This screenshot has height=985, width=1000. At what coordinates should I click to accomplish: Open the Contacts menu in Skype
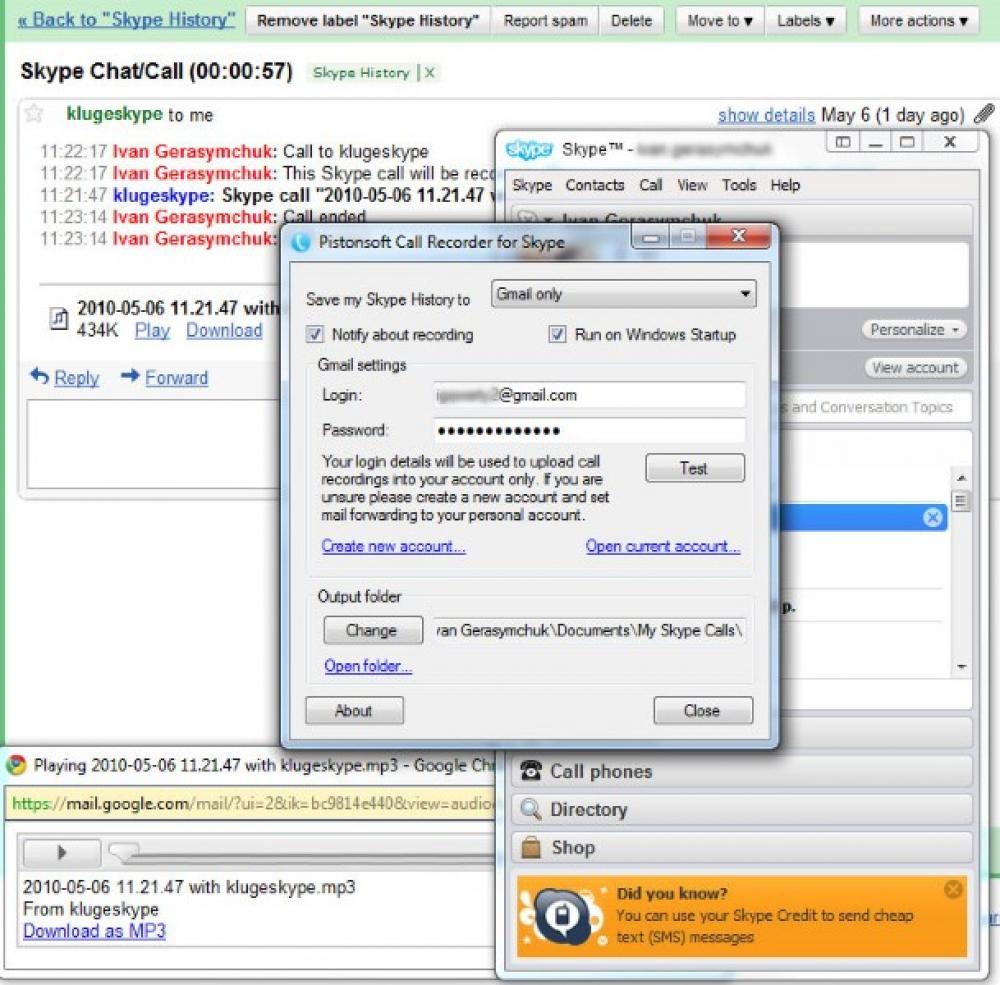[595, 185]
